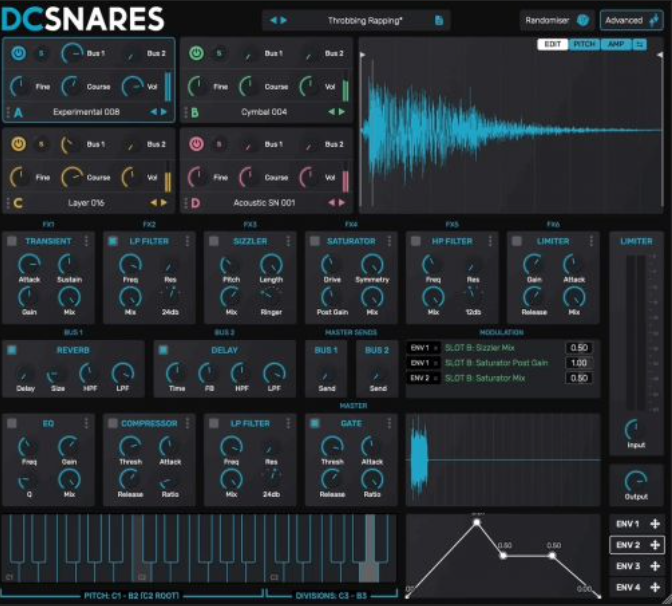This screenshot has height=606, width=672.
Task: Click Saturator Post Gain amount 1.00
Action: tap(579, 363)
